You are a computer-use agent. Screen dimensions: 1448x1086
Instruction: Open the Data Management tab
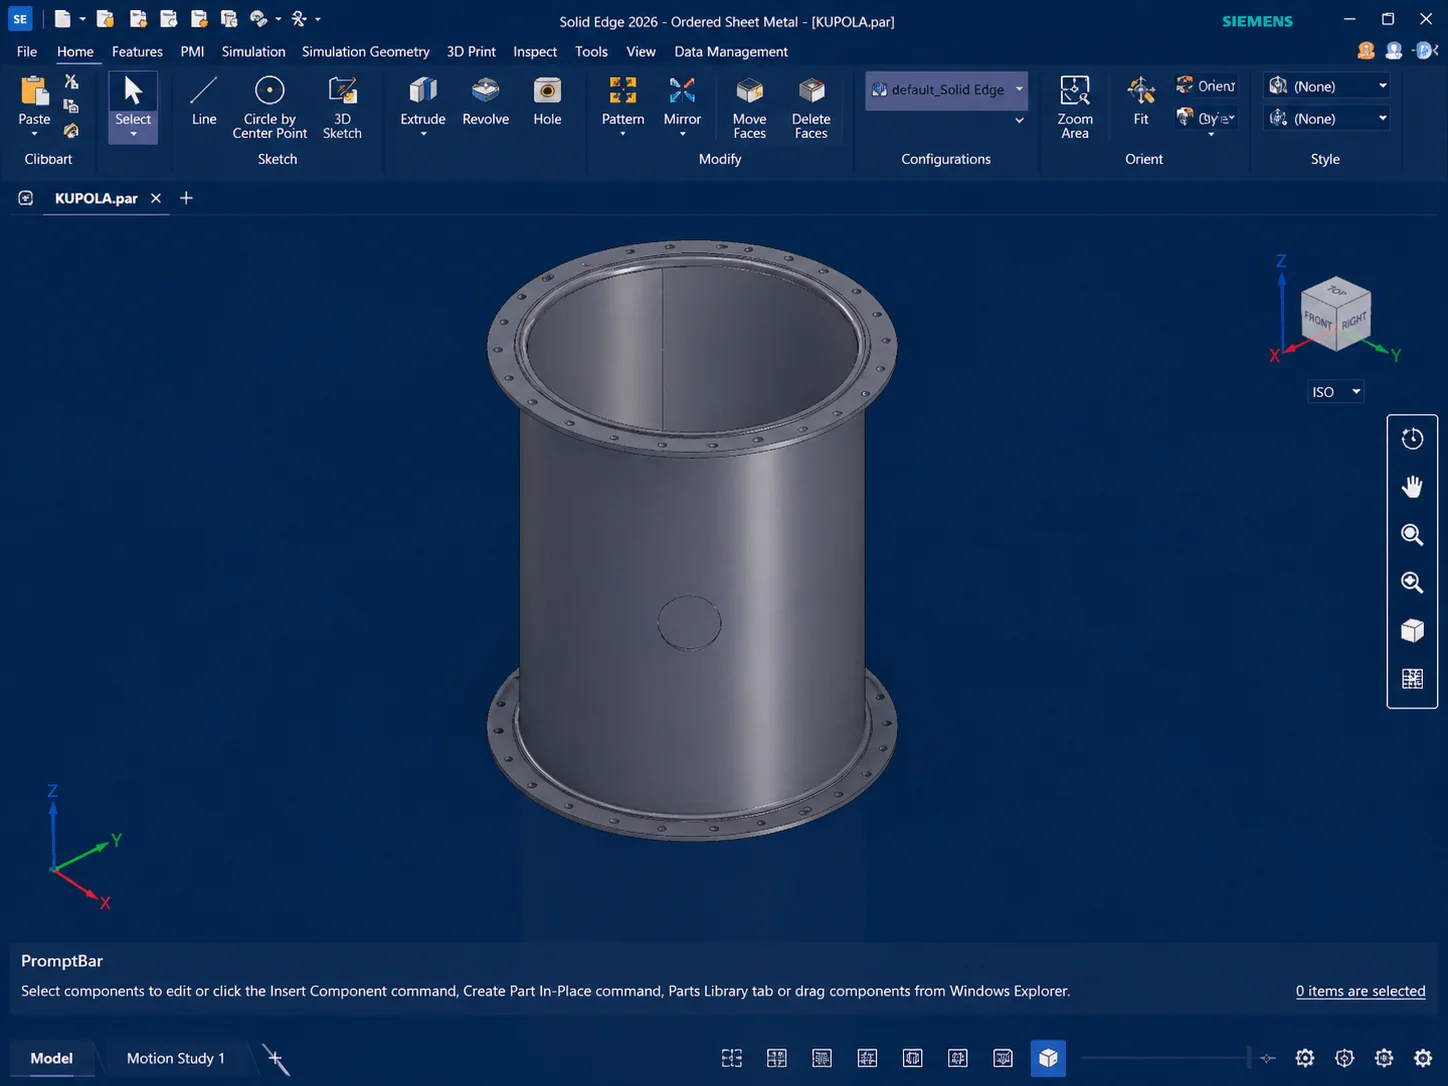pos(731,51)
